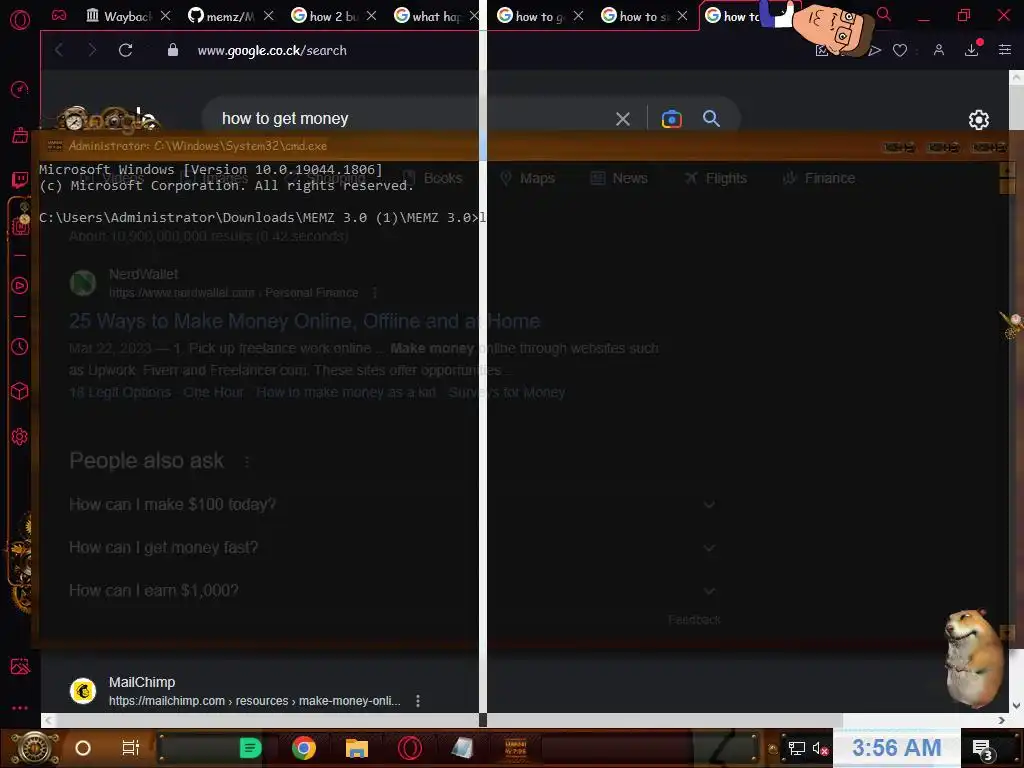The height and width of the screenshot is (768, 1024).
Task: Add page to bookmarks heart icon
Action: [900, 50]
